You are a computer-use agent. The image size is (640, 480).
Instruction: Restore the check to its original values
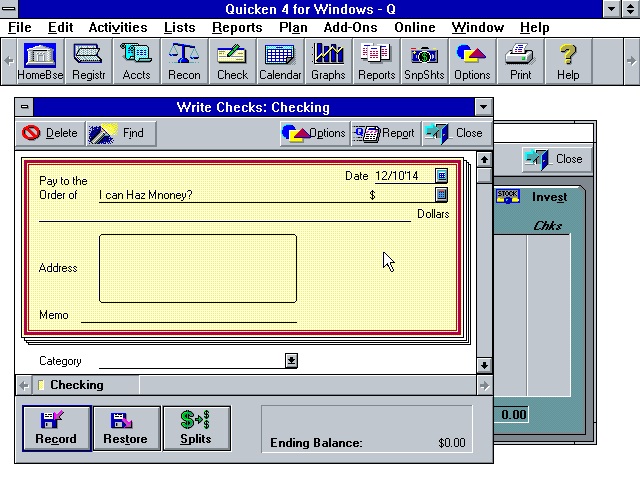[x=127, y=428]
